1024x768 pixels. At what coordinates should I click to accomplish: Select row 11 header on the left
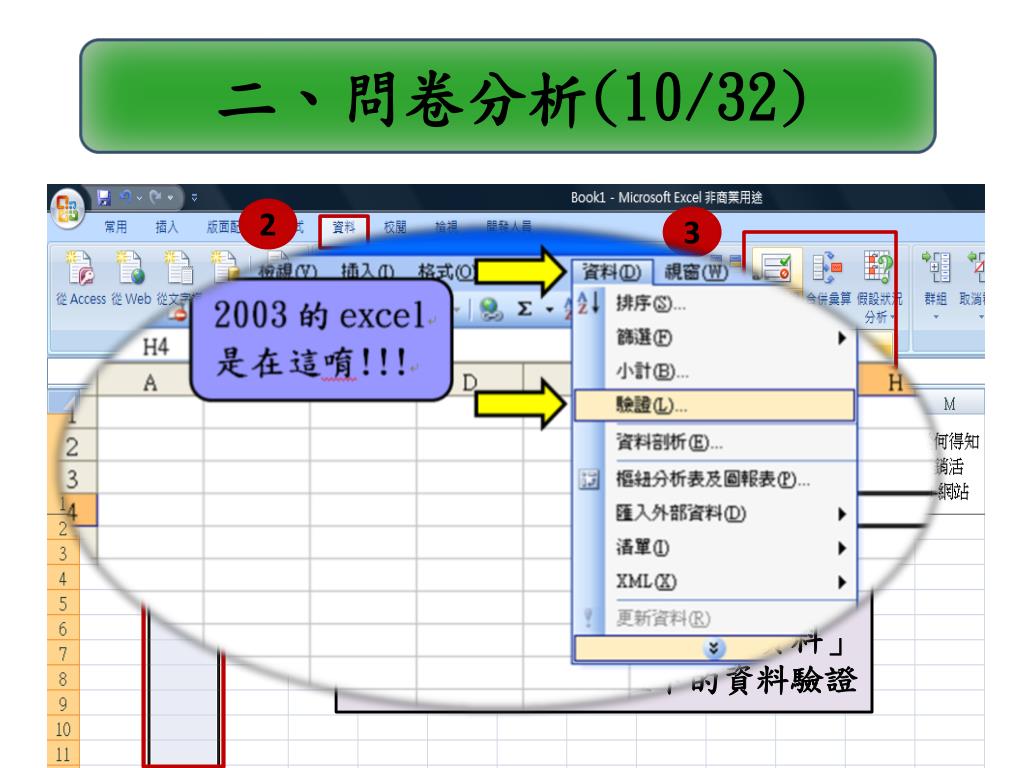(63, 754)
